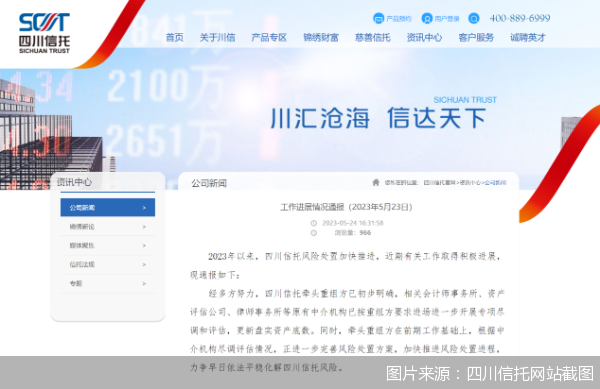
Task: Open the 诚聘英才 menu item
Action: point(528,37)
